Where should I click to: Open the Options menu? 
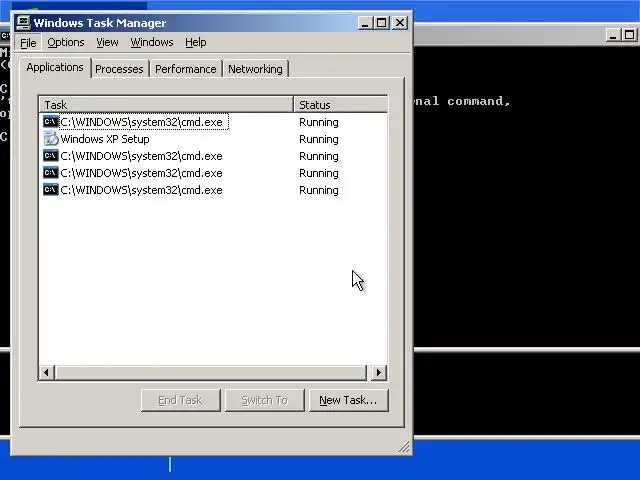coord(66,42)
